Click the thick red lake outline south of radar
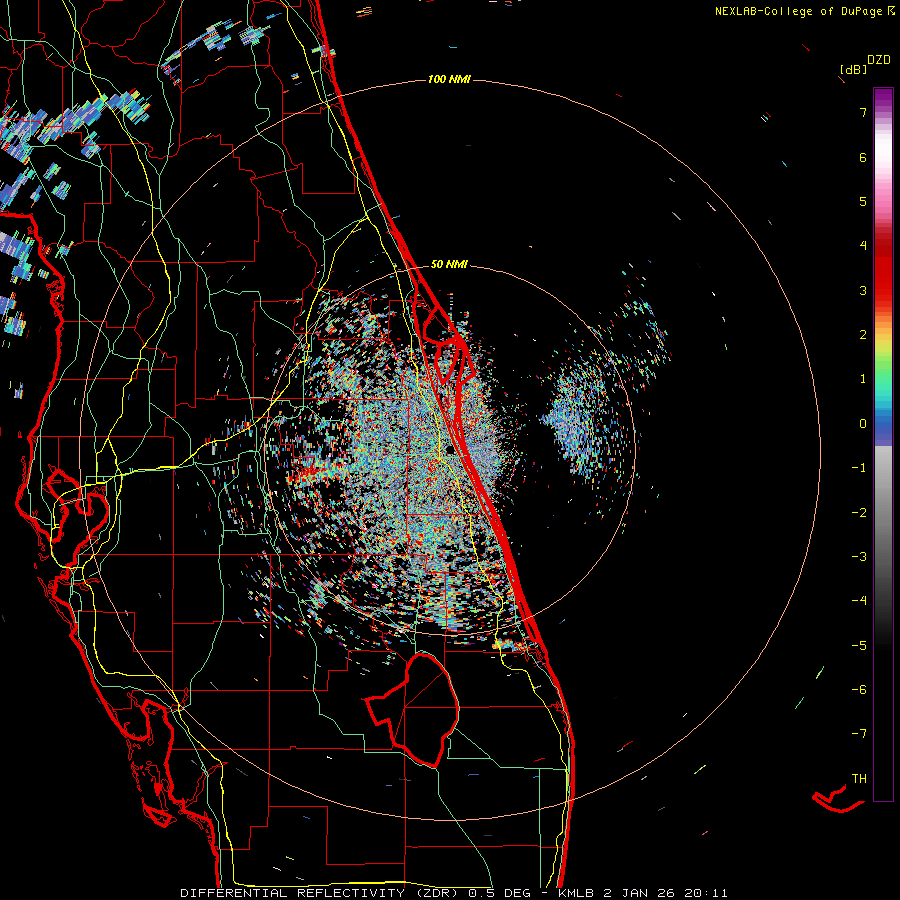 412,709
